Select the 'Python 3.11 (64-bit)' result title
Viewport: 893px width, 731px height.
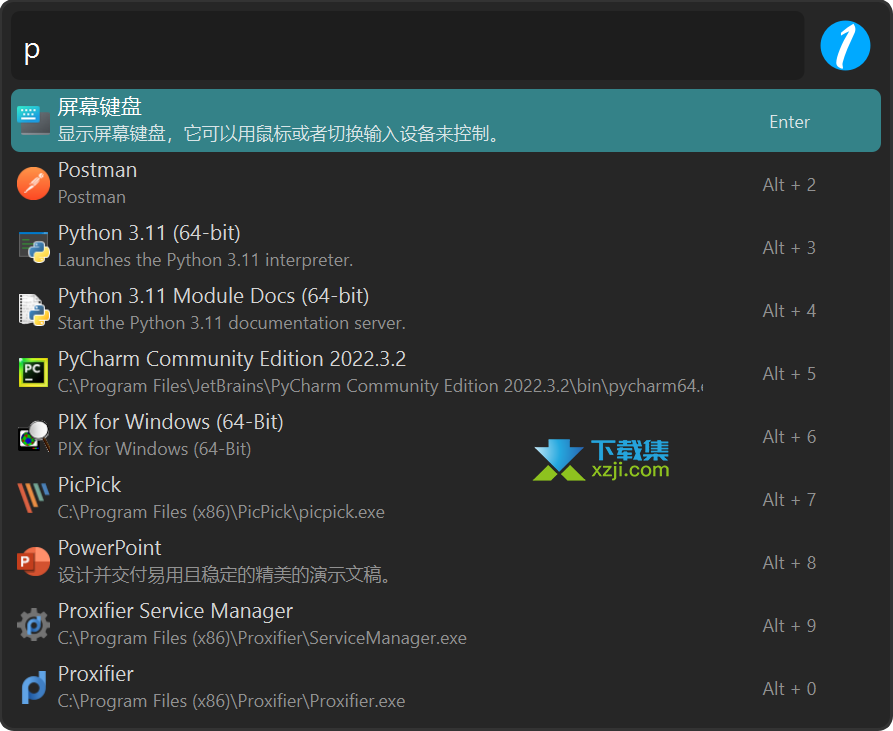point(149,233)
